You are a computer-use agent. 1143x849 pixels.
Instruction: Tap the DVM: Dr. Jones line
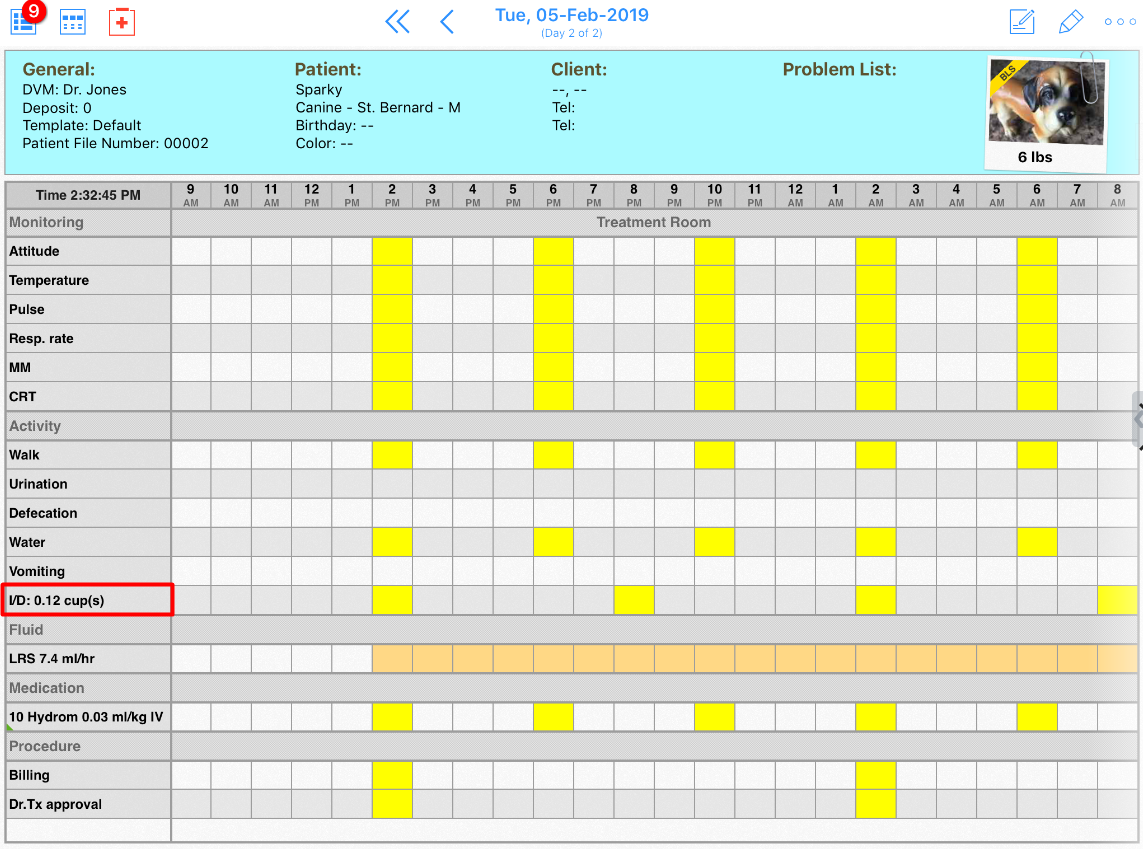tap(74, 90)
